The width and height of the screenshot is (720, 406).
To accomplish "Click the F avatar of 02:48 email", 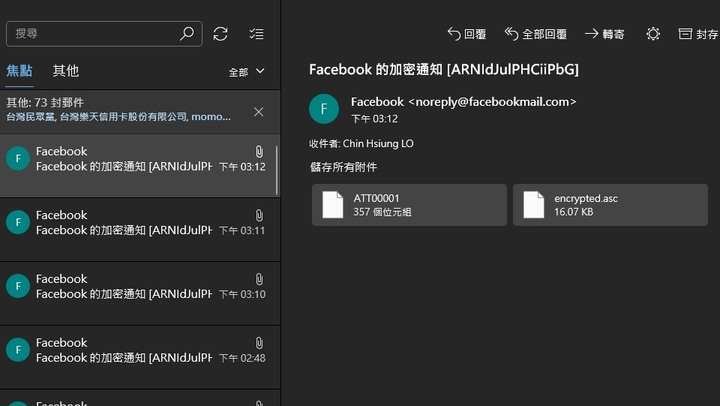I will pos(18,350).
